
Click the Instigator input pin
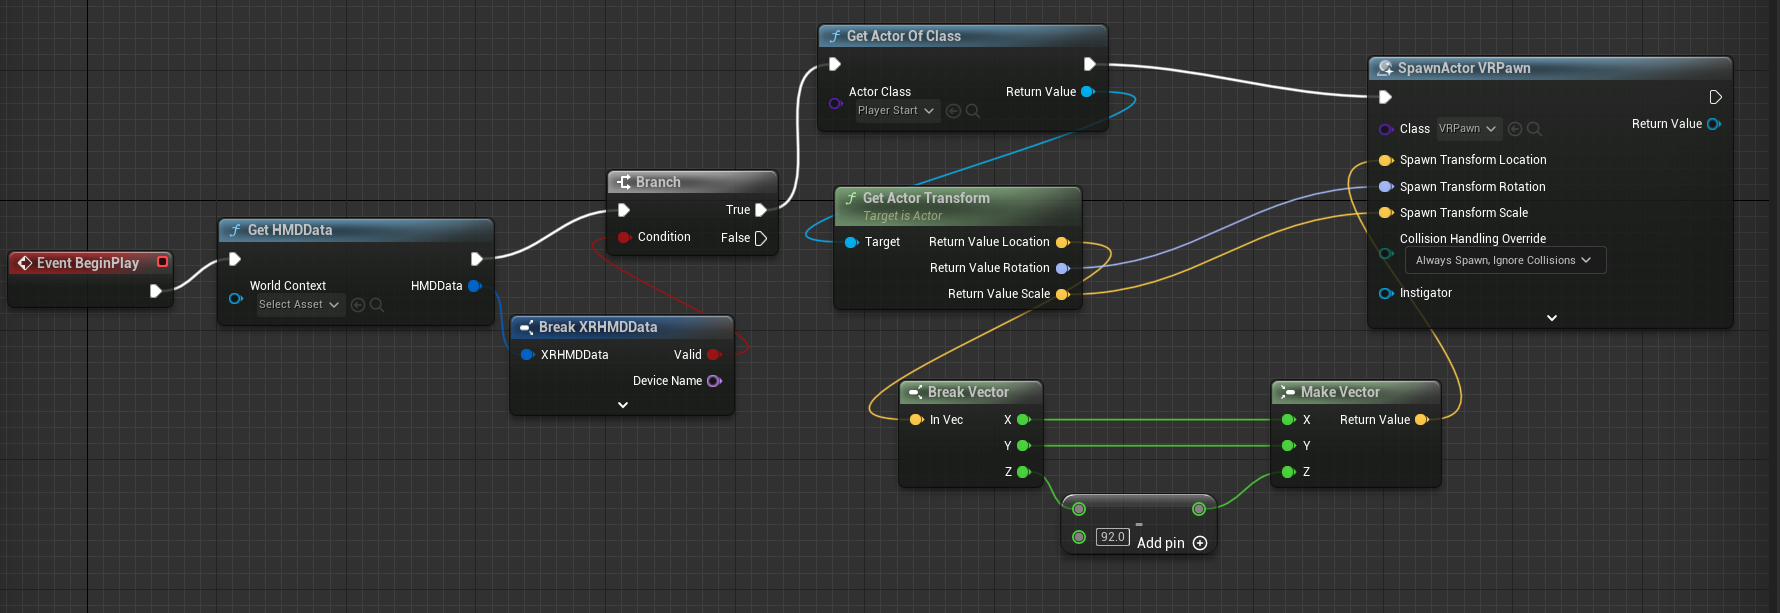coord(1386,293)
